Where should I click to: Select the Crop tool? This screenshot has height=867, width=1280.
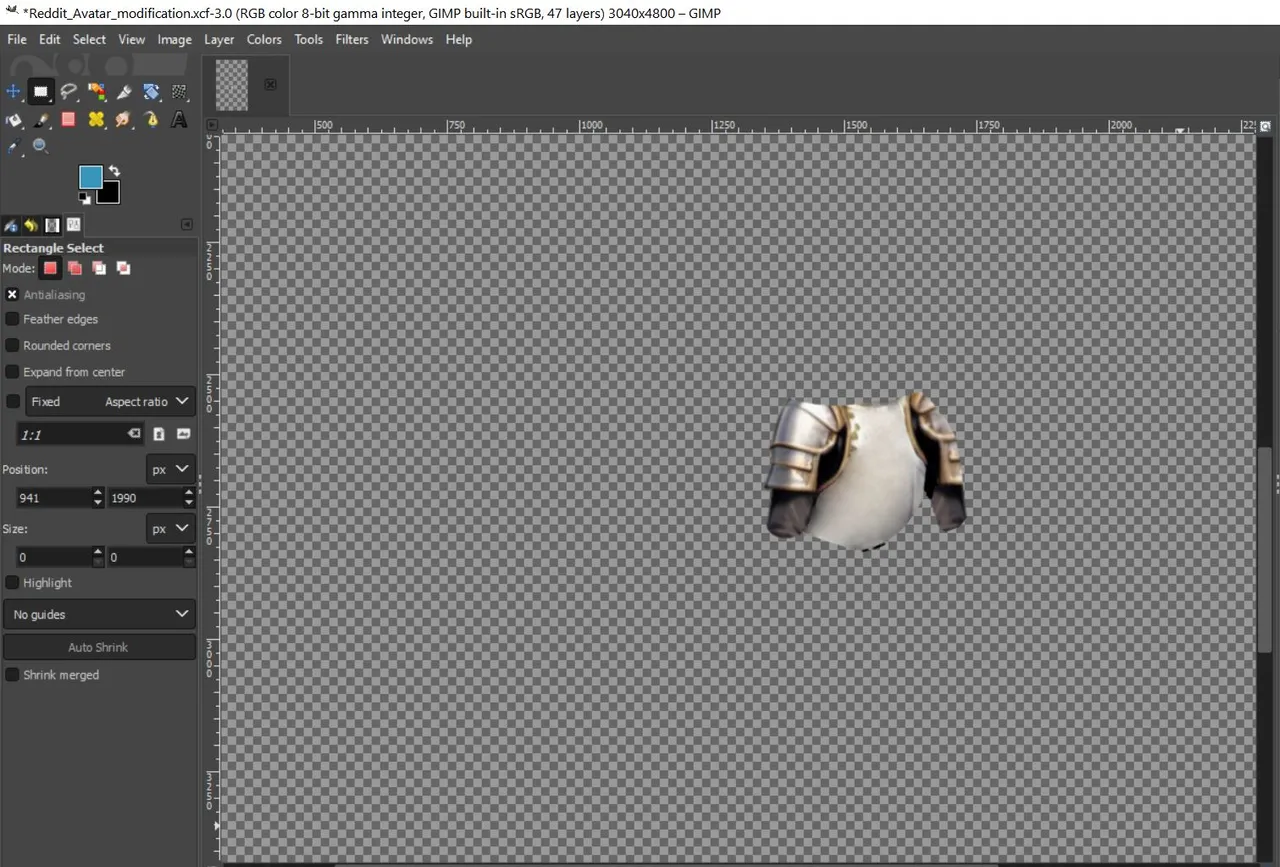(124, 92)
